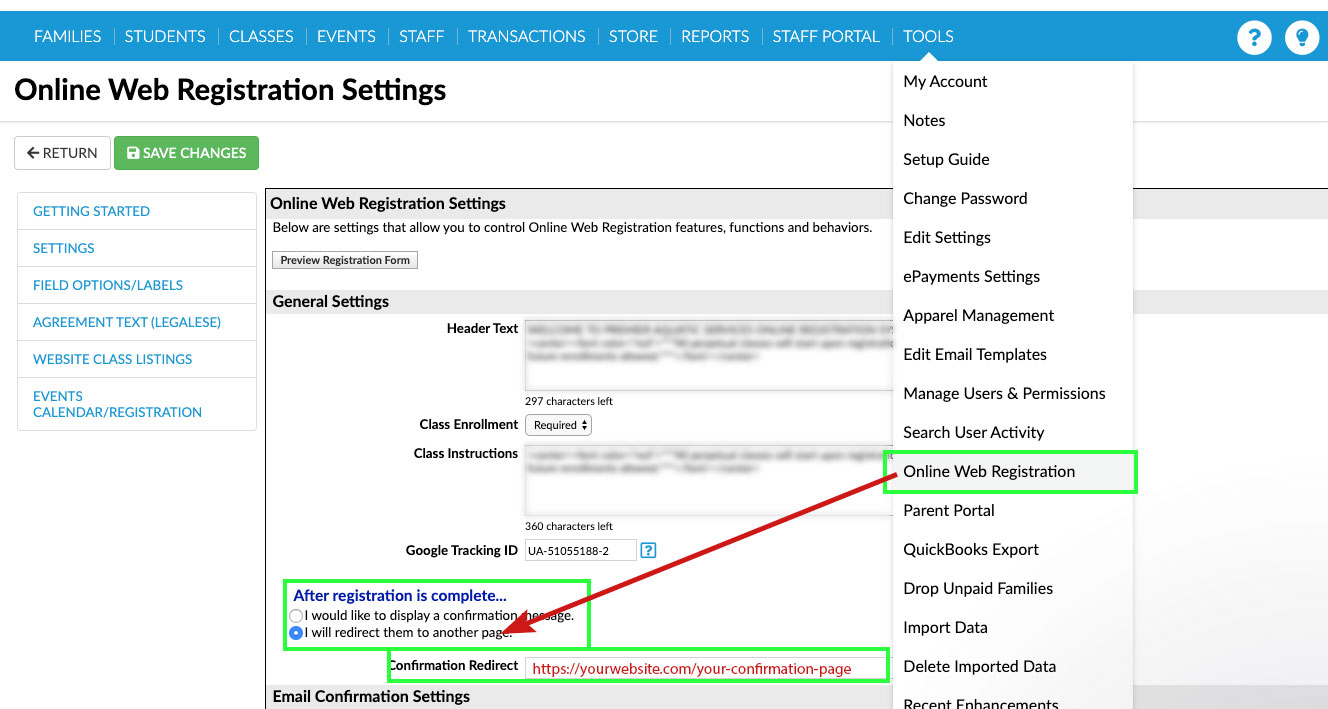The height and width of the screenshot is (709, 1328).
Task: Click the help question mark icon
Action: [1254, 38]
